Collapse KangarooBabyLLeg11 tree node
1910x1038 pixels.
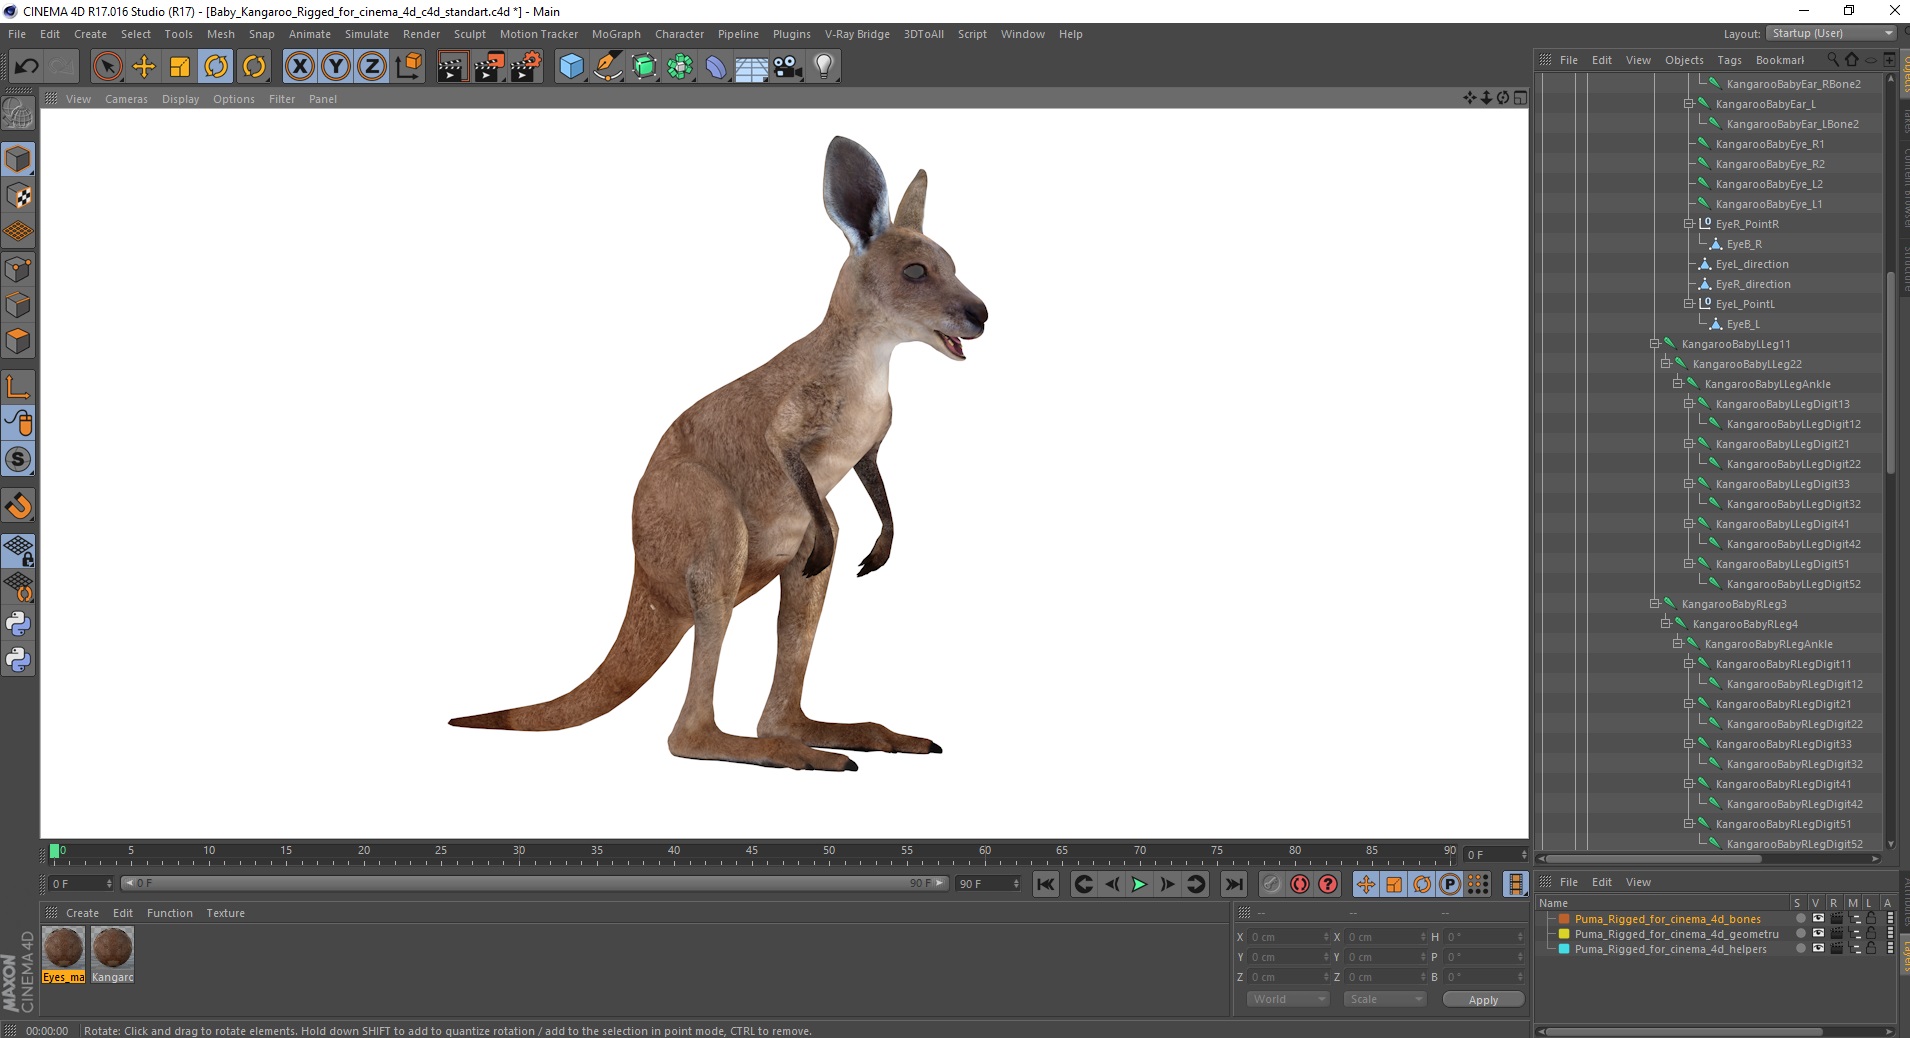(1655, 344)
